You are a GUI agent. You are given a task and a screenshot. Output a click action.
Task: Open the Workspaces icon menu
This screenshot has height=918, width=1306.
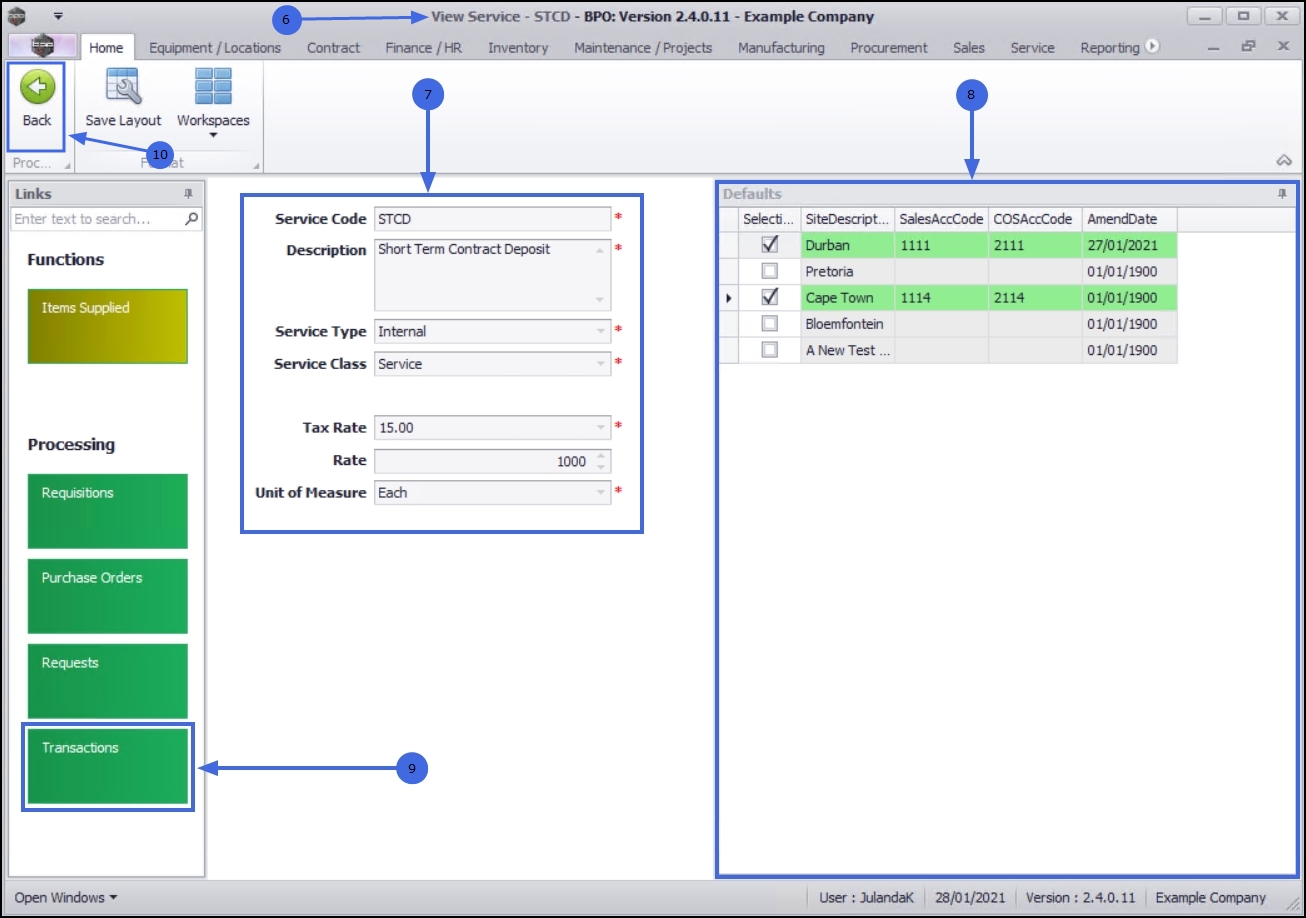click(x=213, y=88)
